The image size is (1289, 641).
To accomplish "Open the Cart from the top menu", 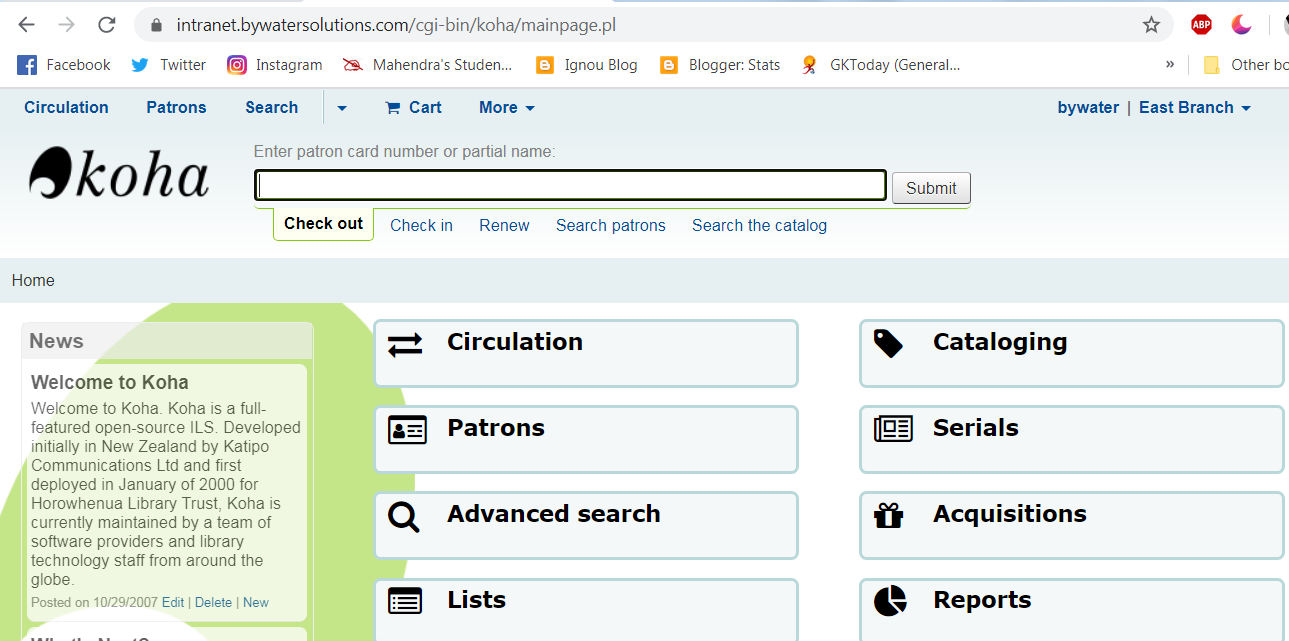I will [x=414, y=108].
